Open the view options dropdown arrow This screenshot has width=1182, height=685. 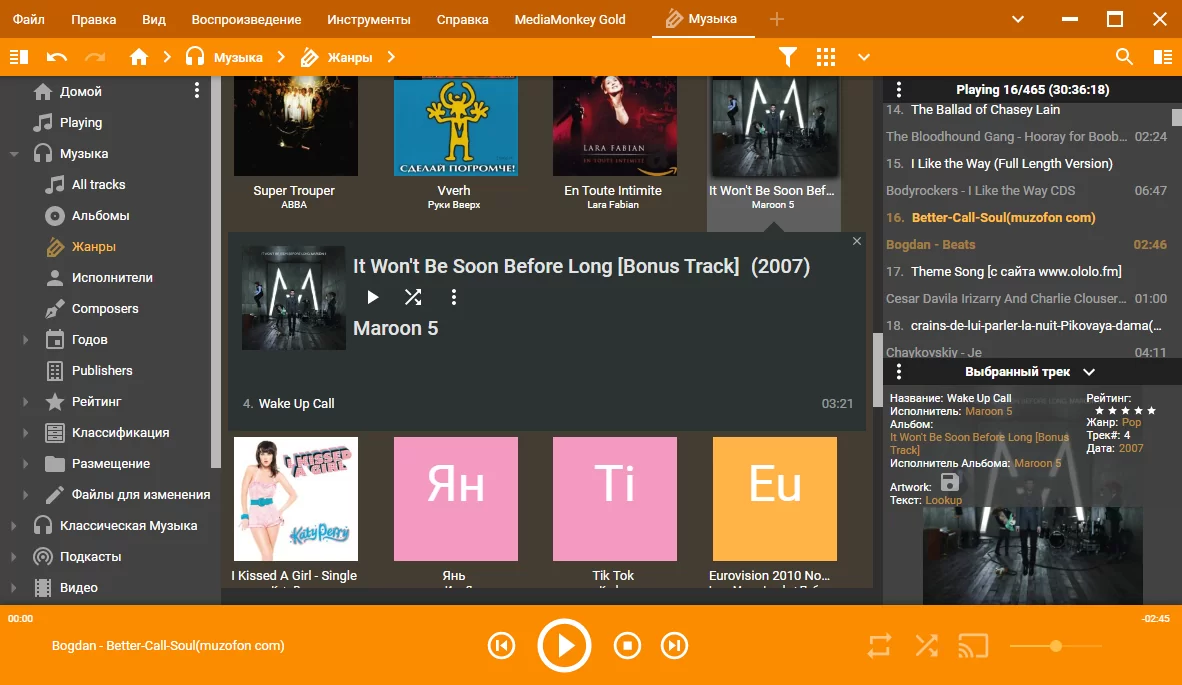864,57
